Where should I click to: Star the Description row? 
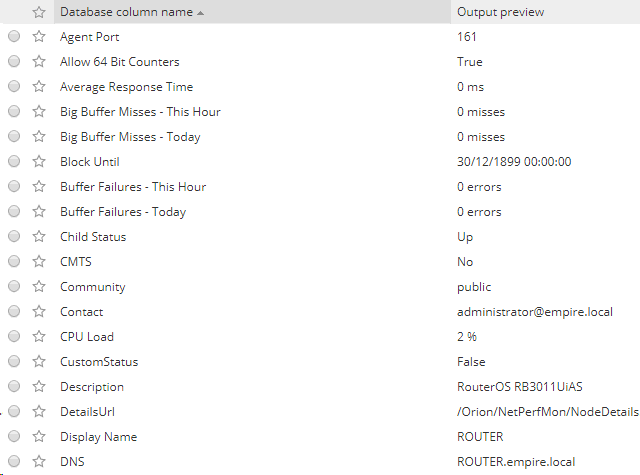point(39,387)
